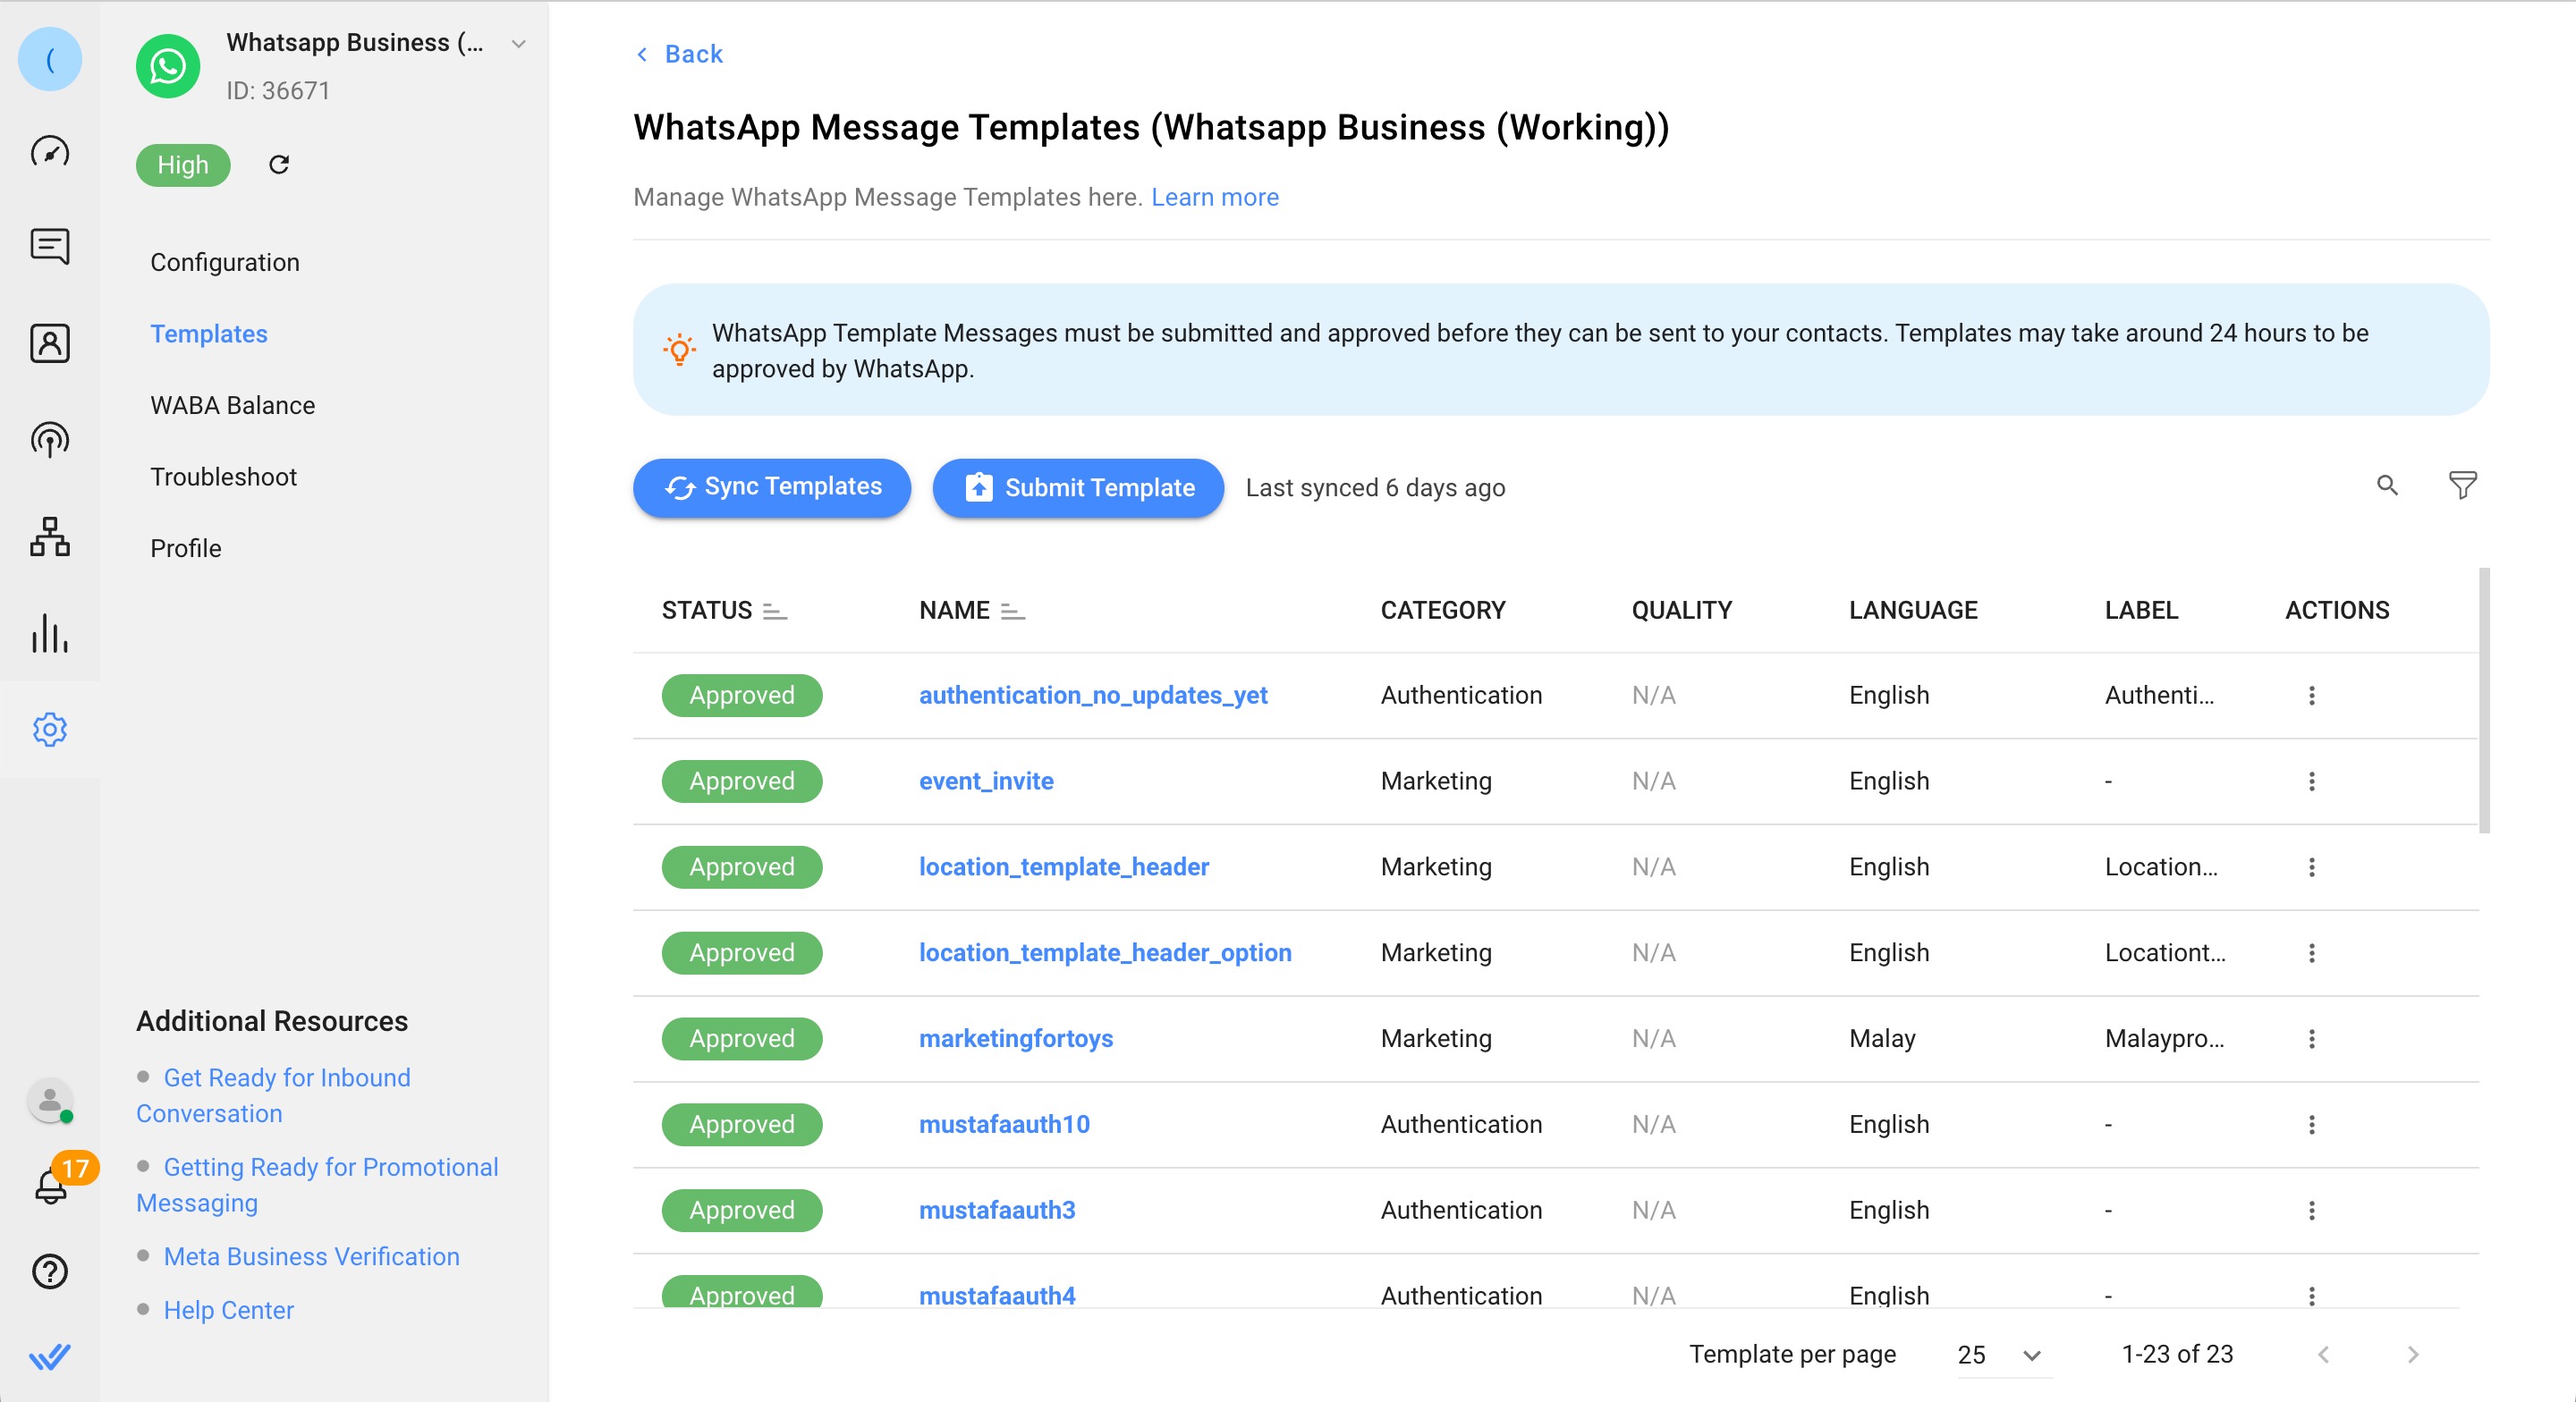Click the three-dot actions menu for marketingfortoys
This screenshot has height=1402, width=2576.
pos(2312,1038)
